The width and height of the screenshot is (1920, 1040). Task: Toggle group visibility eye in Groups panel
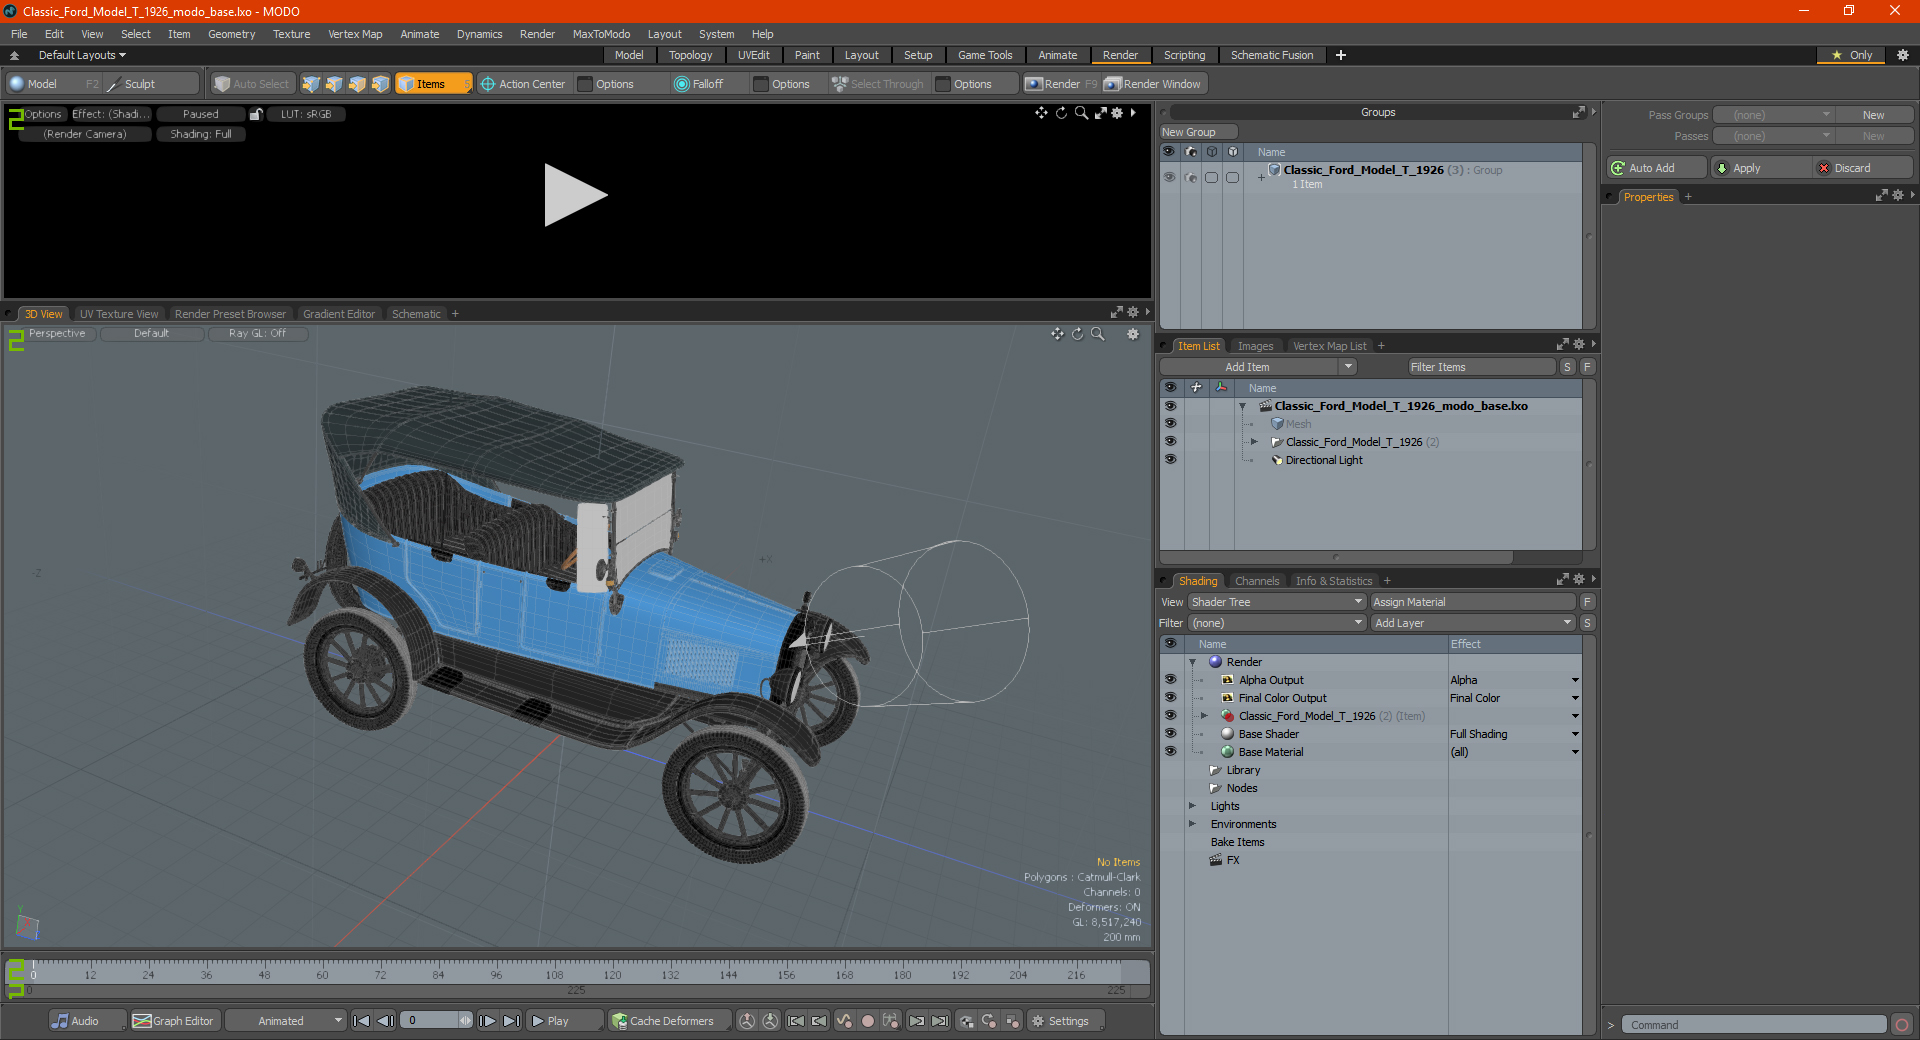tap(1169, 177)
